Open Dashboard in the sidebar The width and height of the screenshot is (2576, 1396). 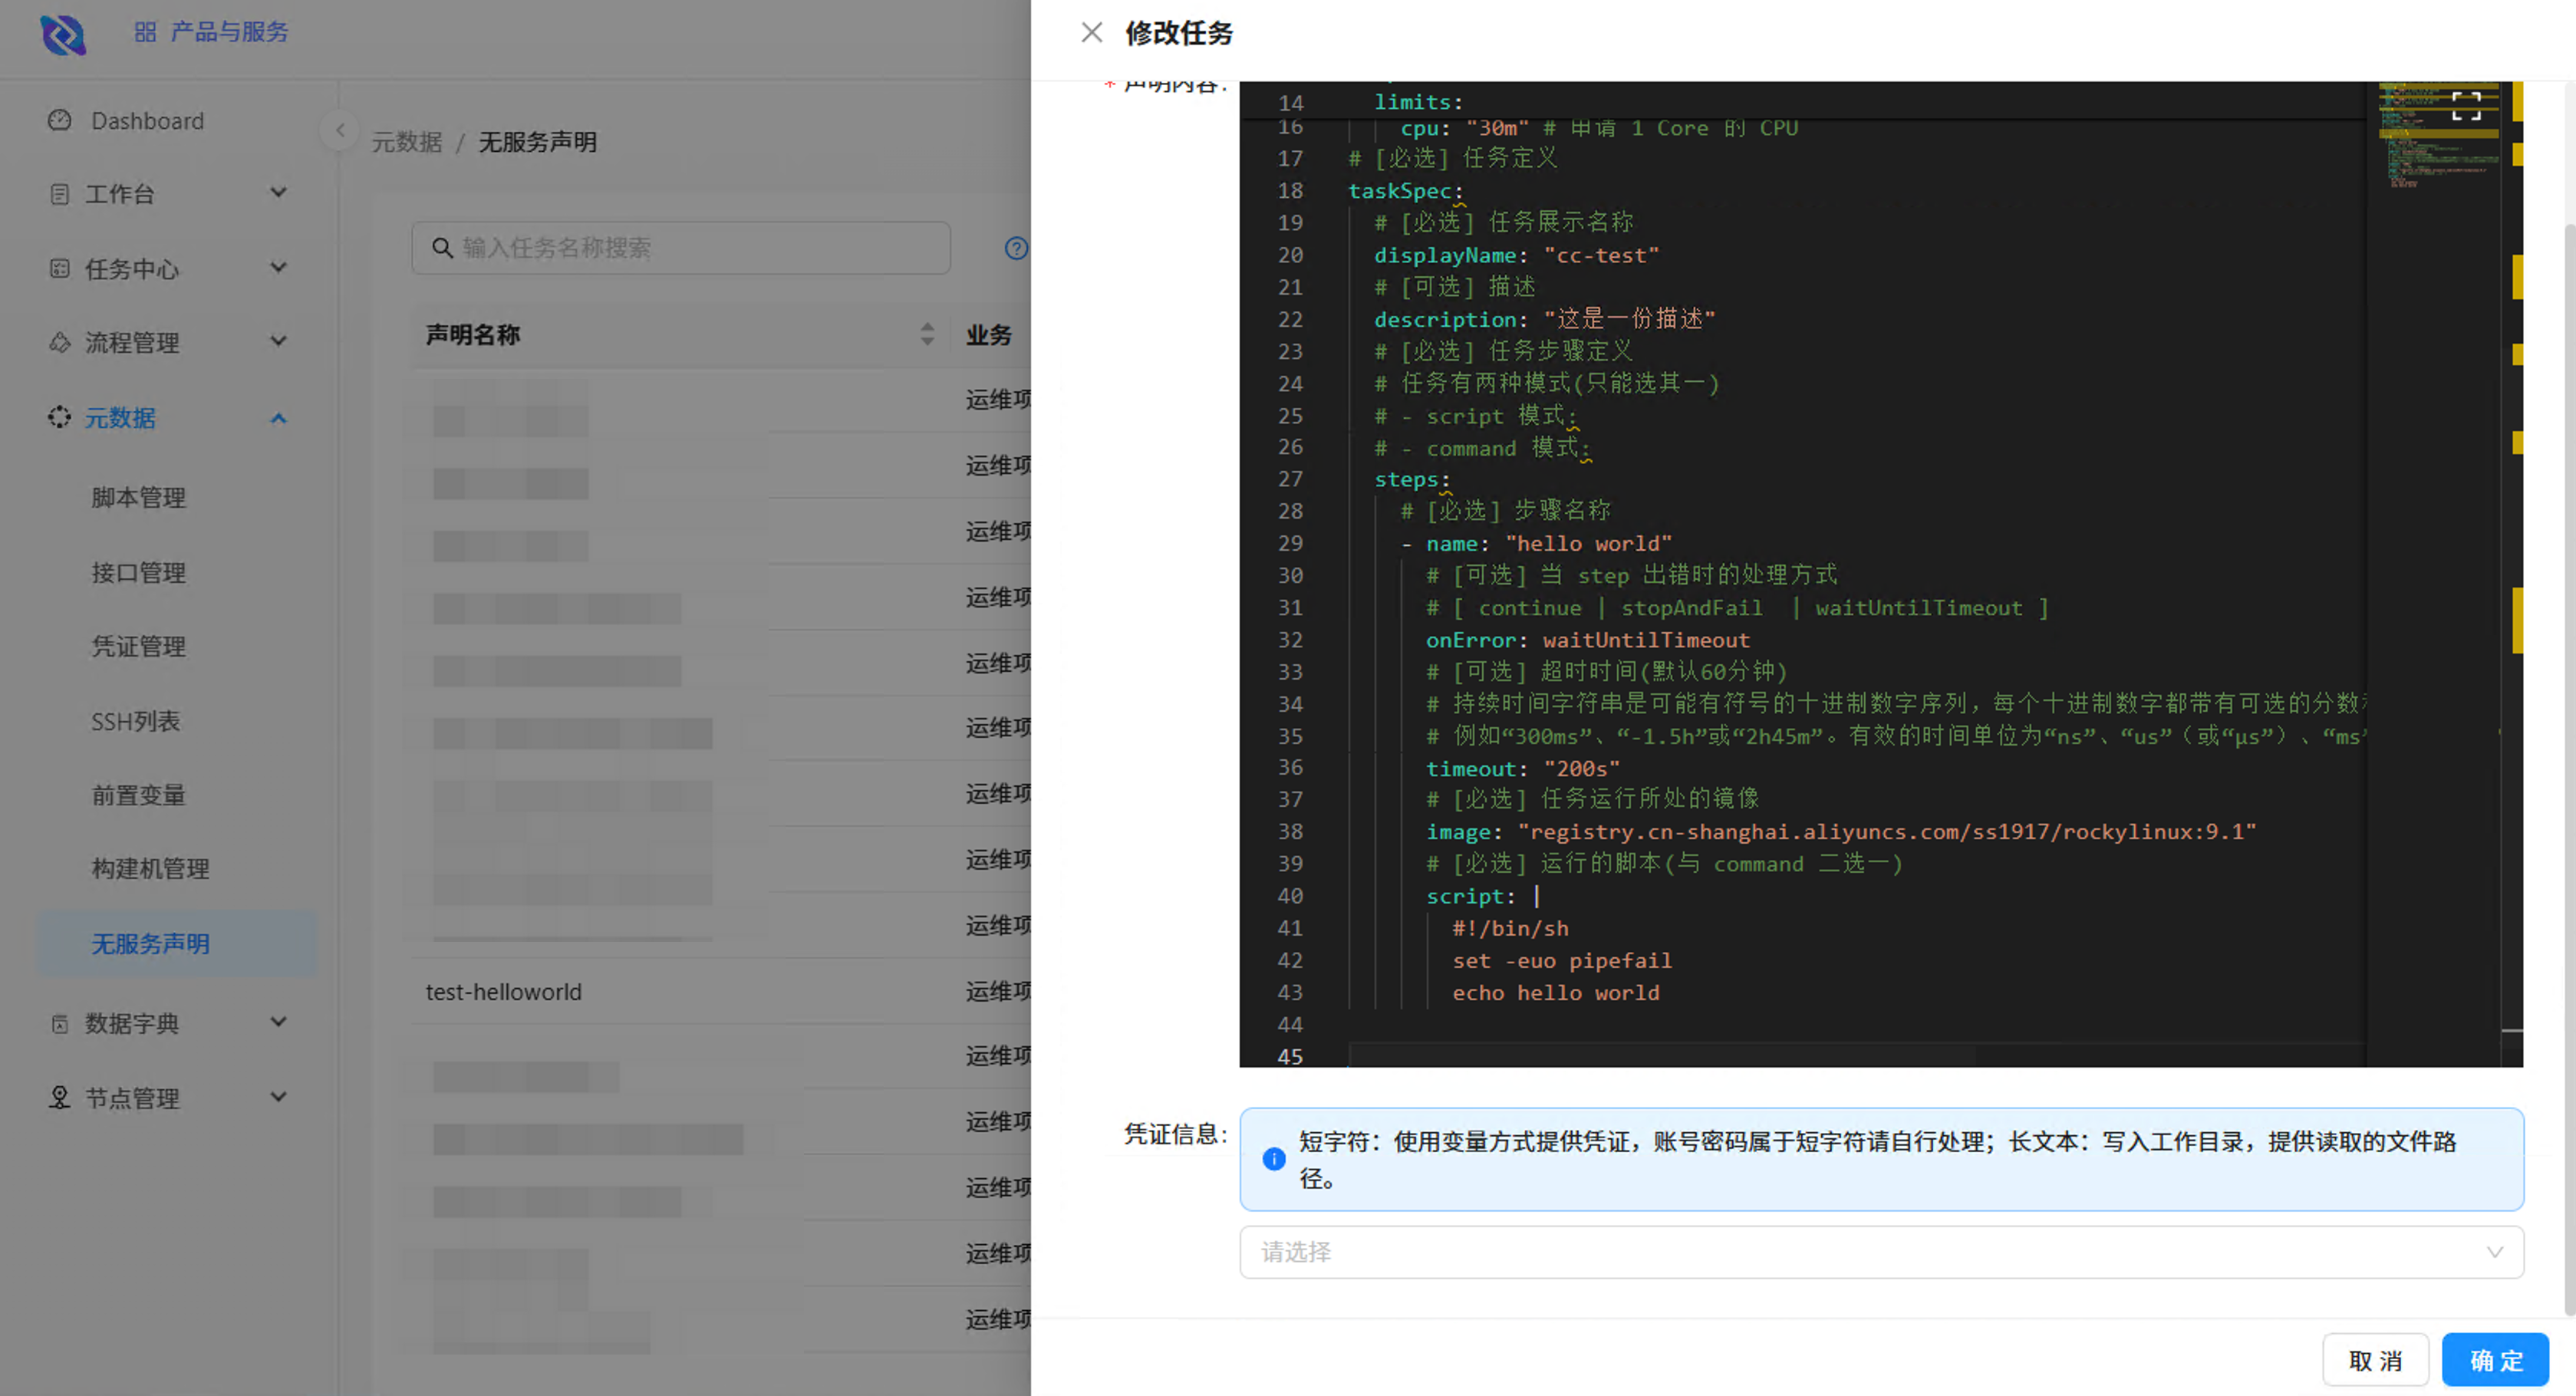click(147, 121)
